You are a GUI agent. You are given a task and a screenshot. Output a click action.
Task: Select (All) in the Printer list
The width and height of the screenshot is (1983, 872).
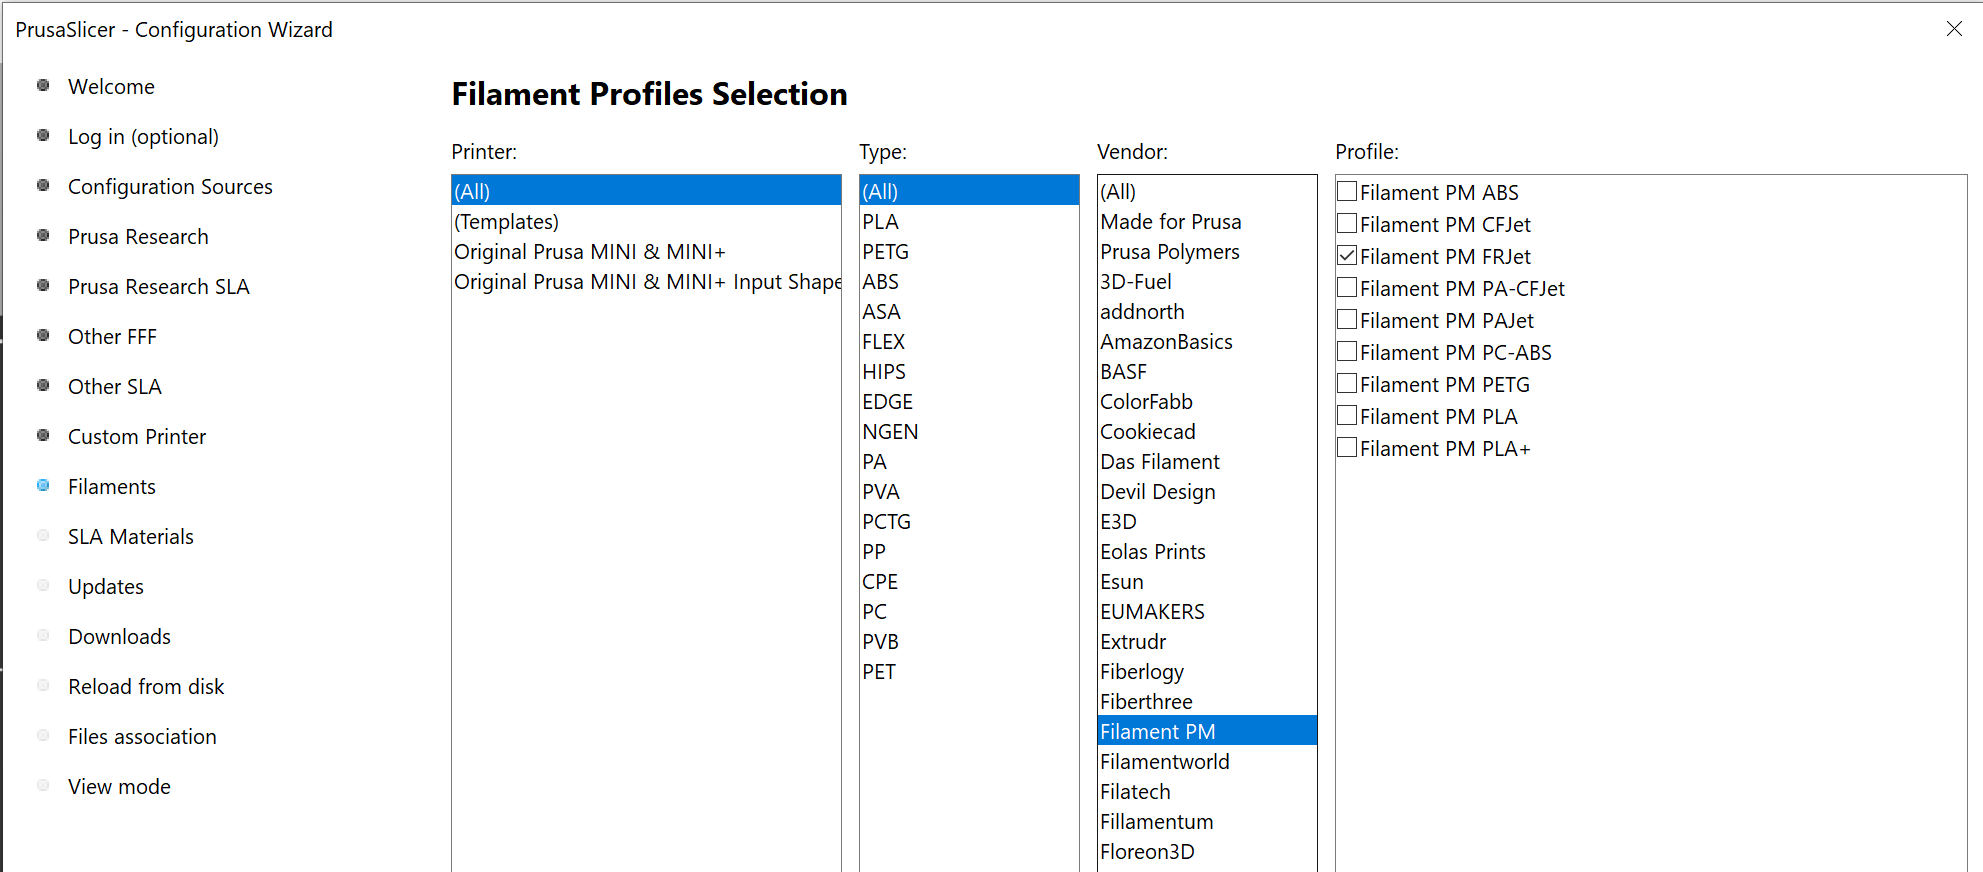(646, 191)
